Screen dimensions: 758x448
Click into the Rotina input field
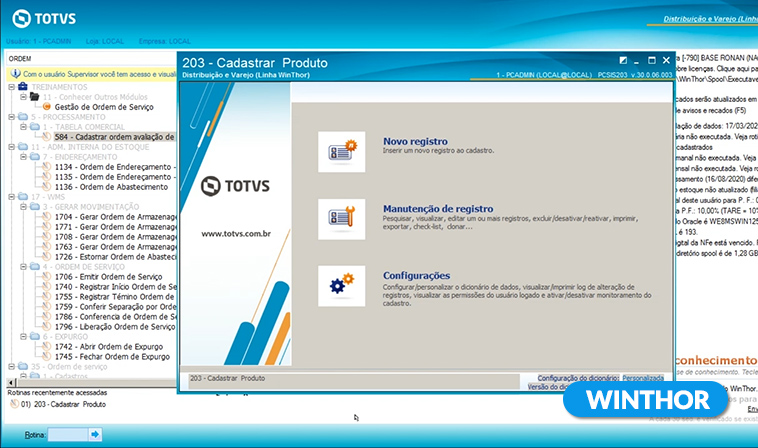click(x=66, y=435)
